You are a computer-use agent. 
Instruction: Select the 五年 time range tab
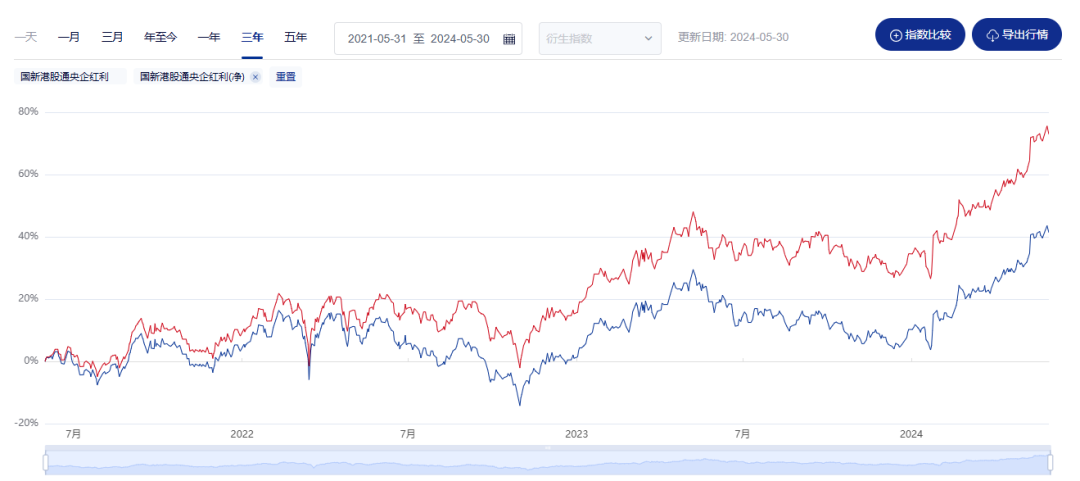click(295, 37)
